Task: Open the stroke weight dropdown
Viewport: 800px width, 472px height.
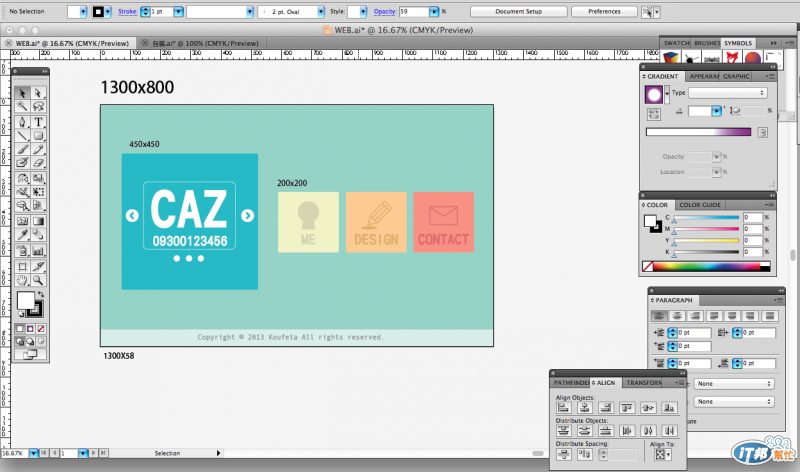Action: 178,11
